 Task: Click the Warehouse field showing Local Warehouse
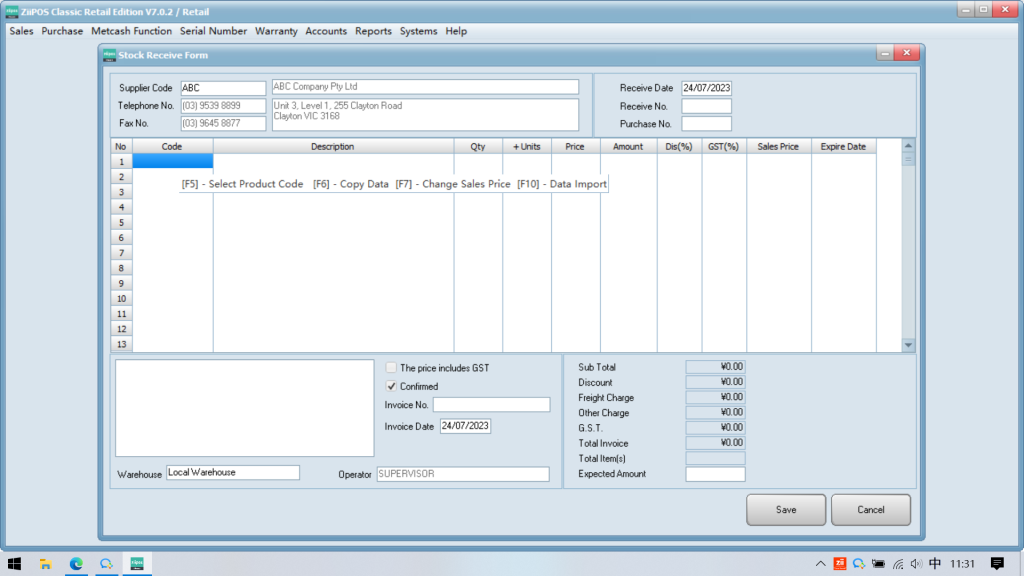tap(233, 473)
